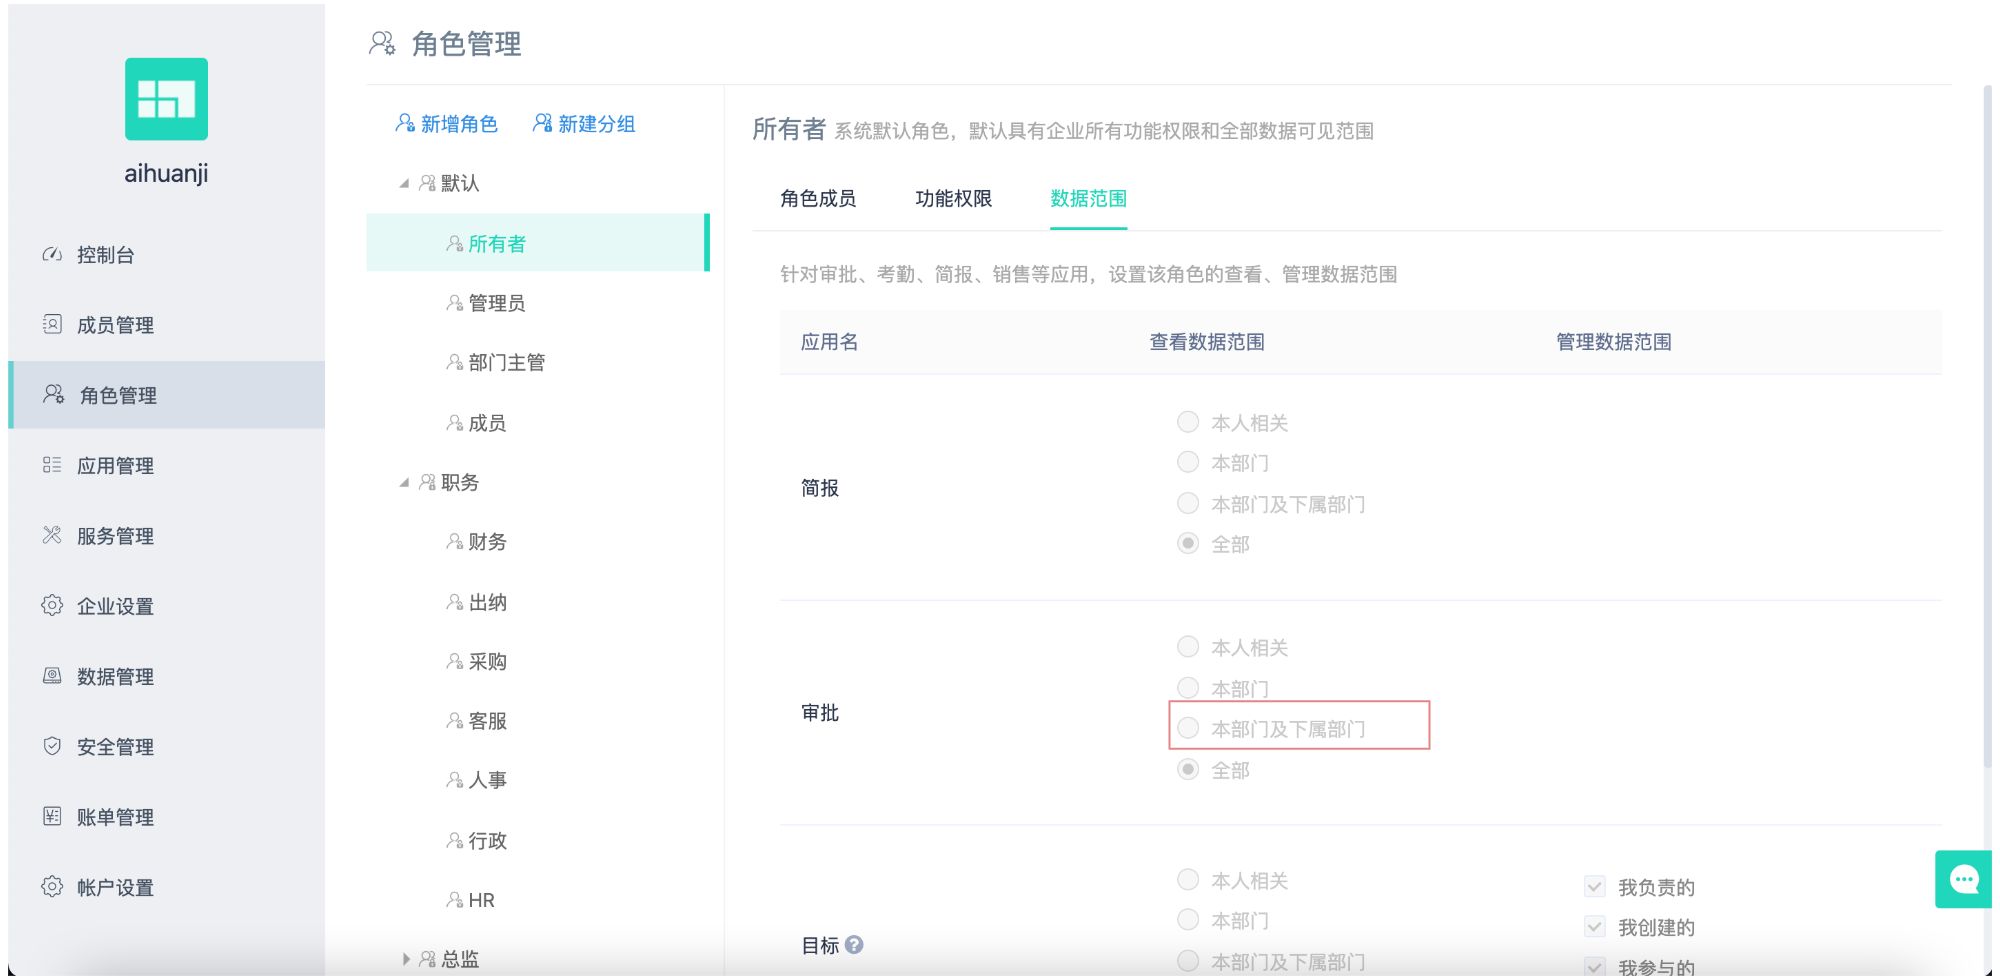Select 本部门及下属部门 radio in 简报 row

pyautogui.click(x=1188, y=503)
